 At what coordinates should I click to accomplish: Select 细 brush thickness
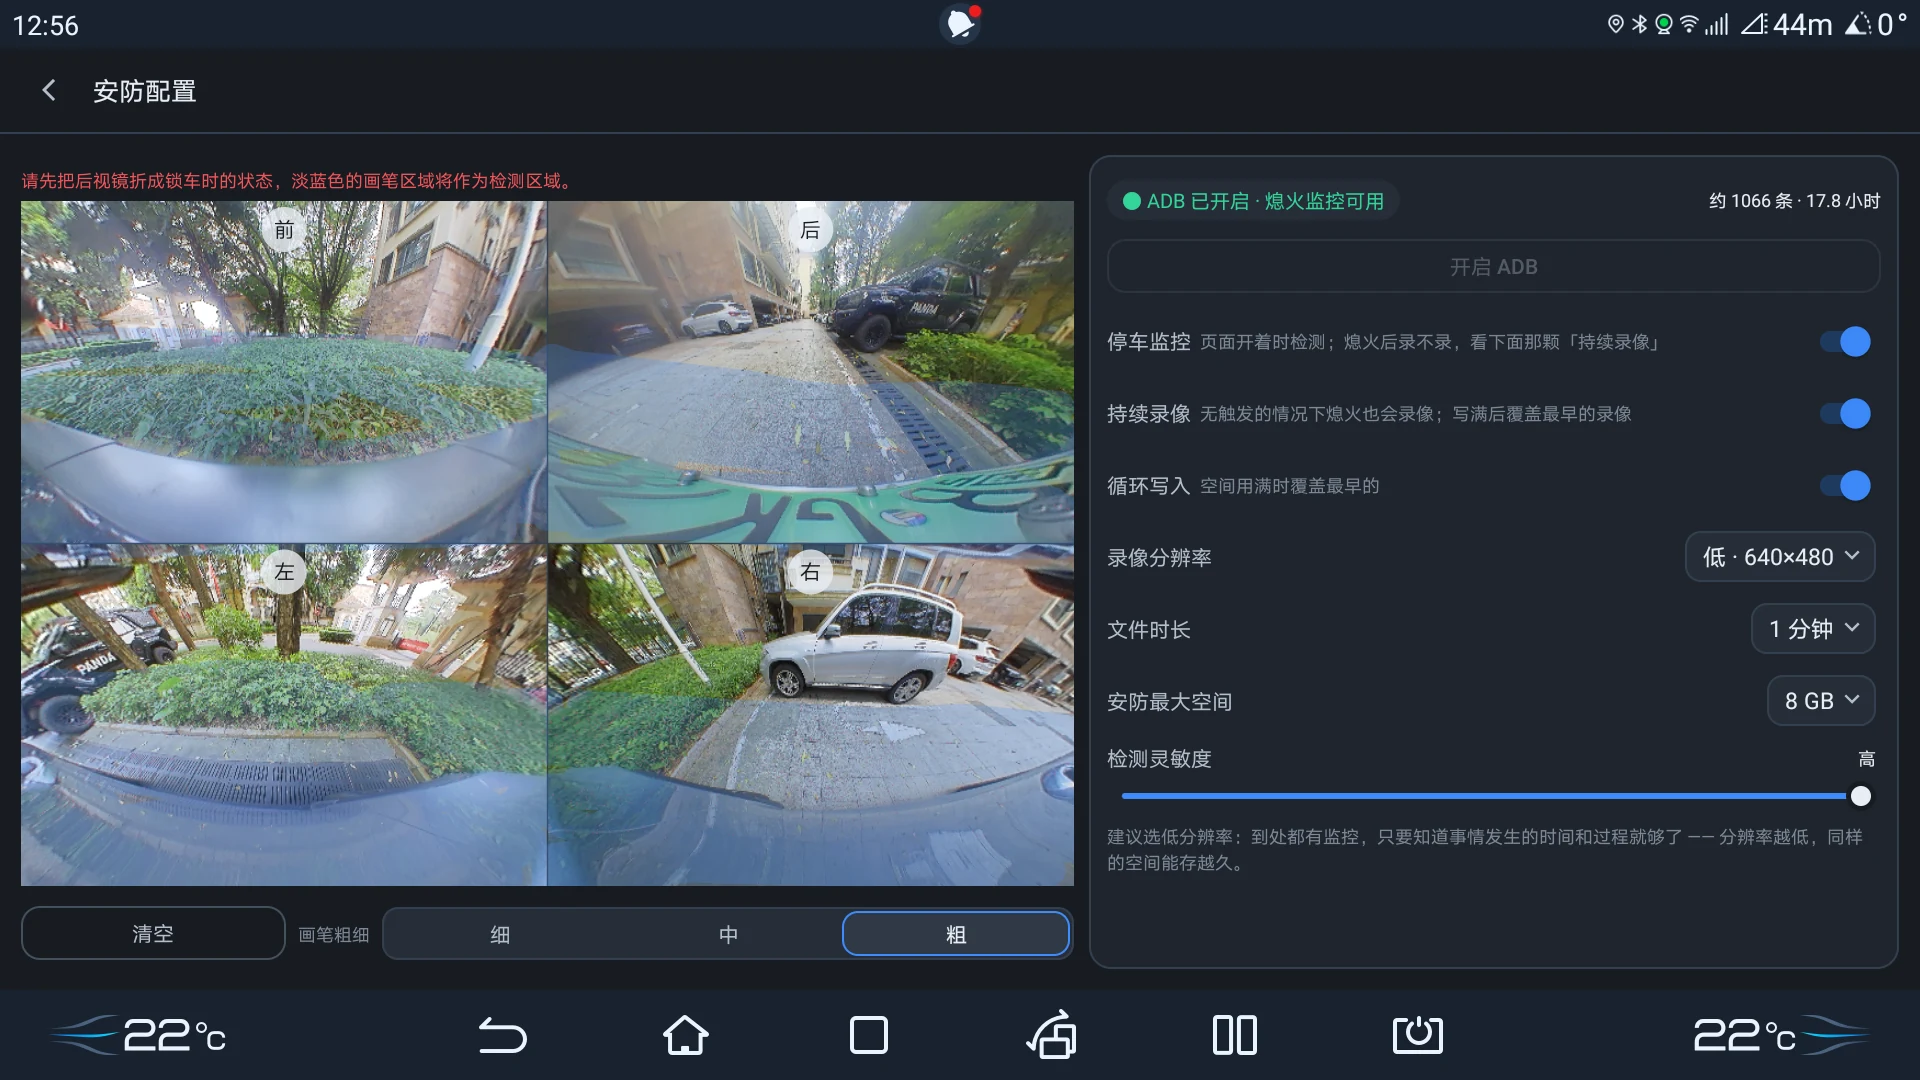point(500,934)
